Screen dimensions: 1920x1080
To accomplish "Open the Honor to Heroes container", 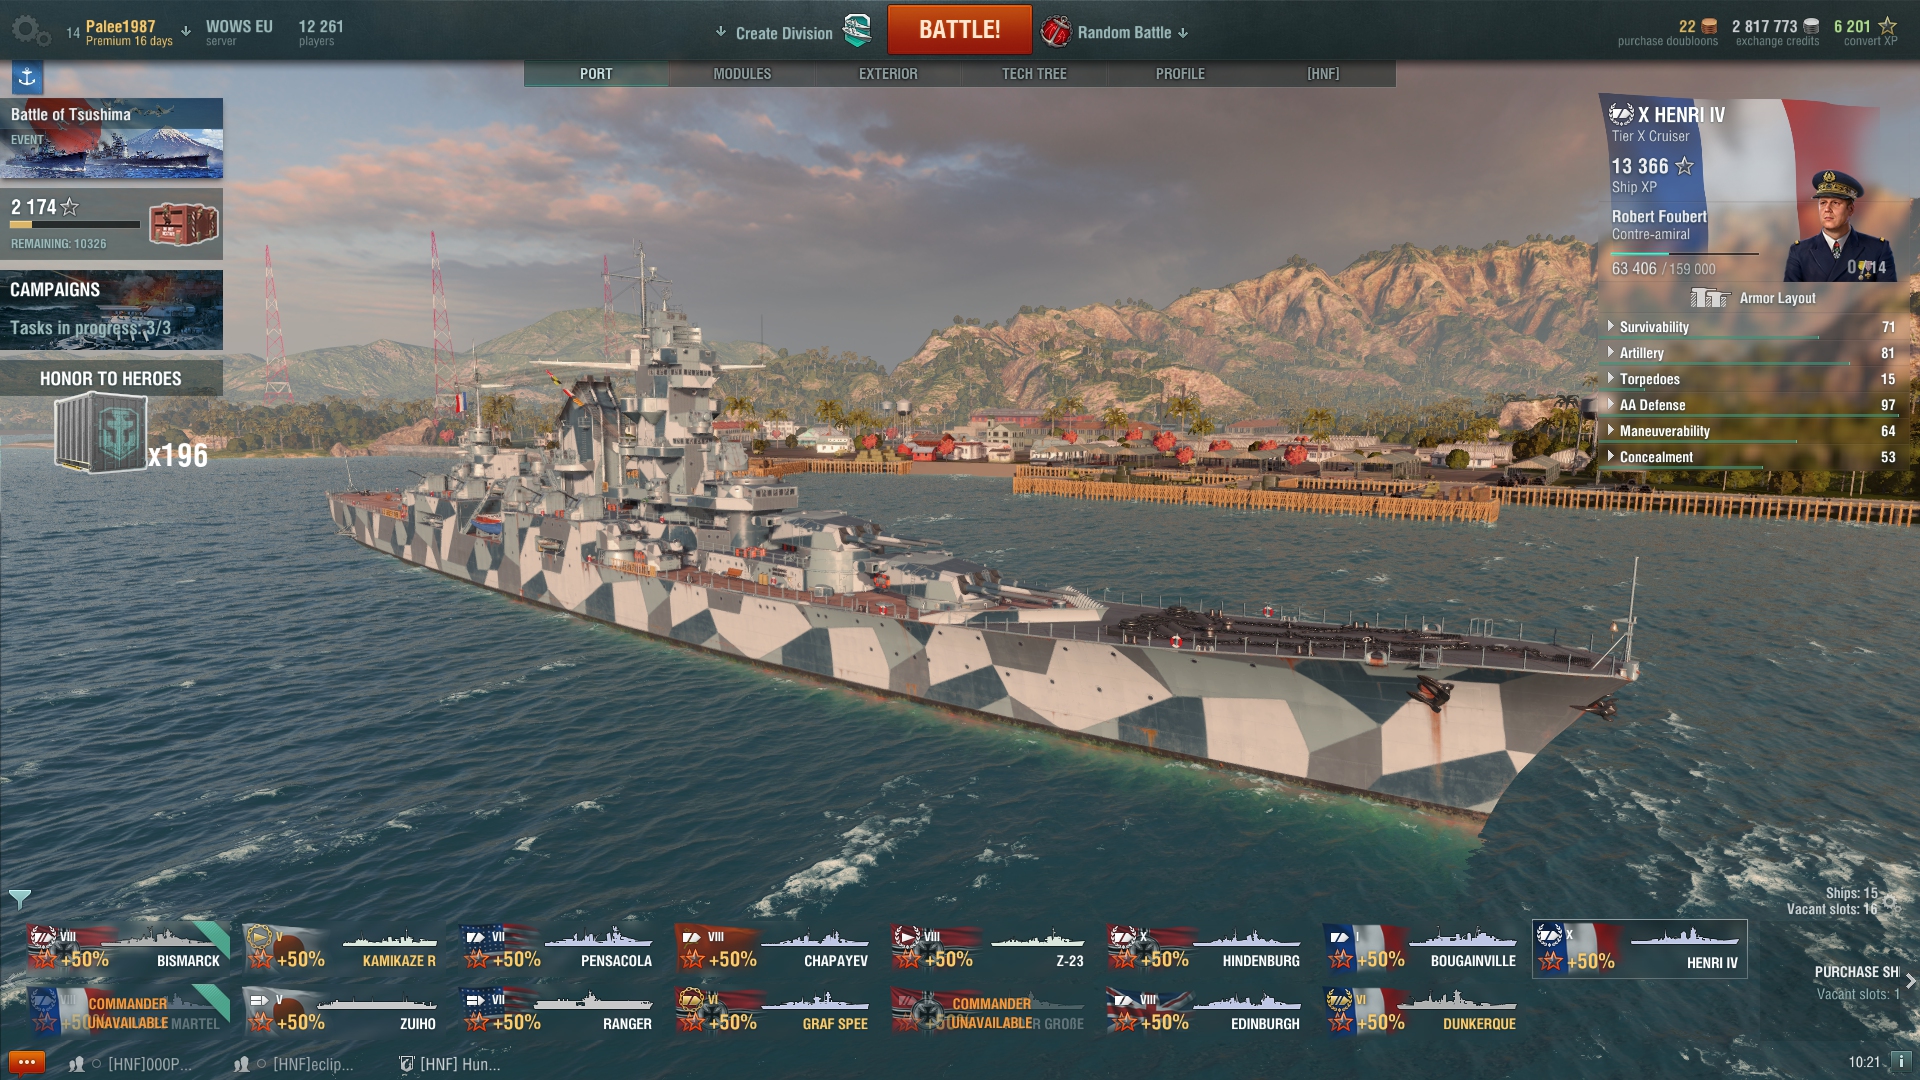I will click(x=101, y=433).
